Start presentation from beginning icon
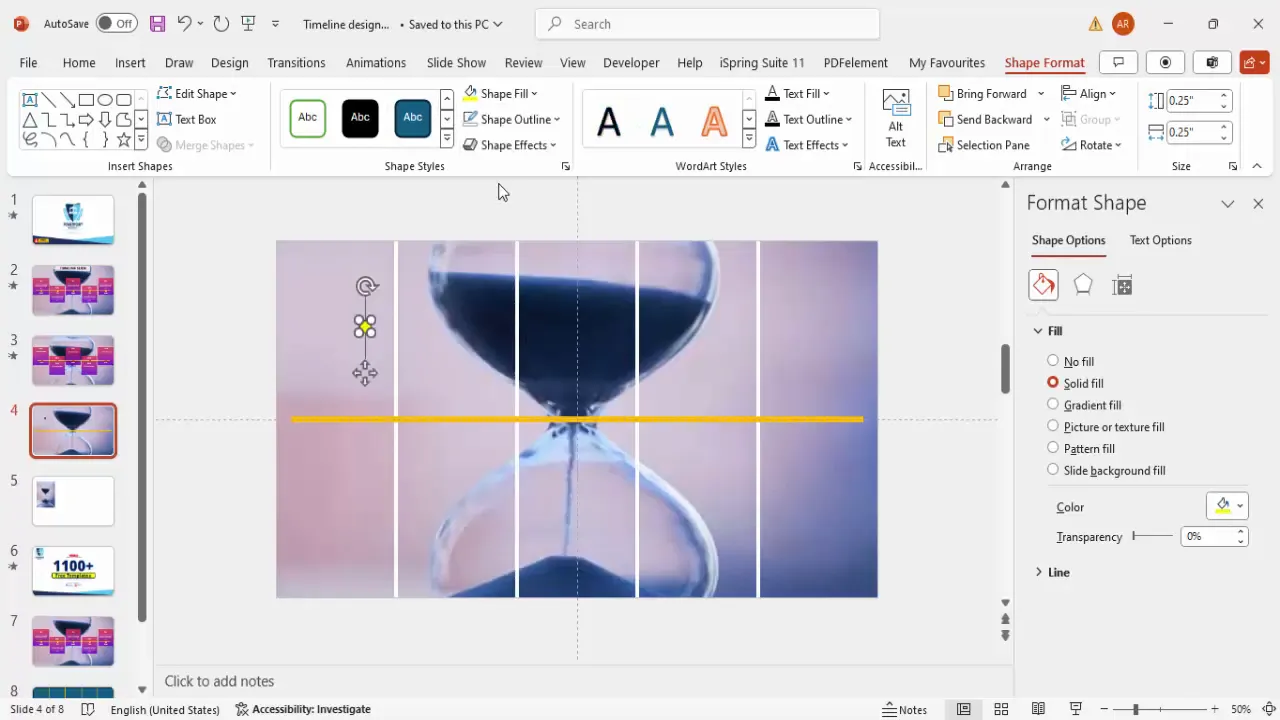The height and width of the screenshot is (720, 1280). coord(249,23)
